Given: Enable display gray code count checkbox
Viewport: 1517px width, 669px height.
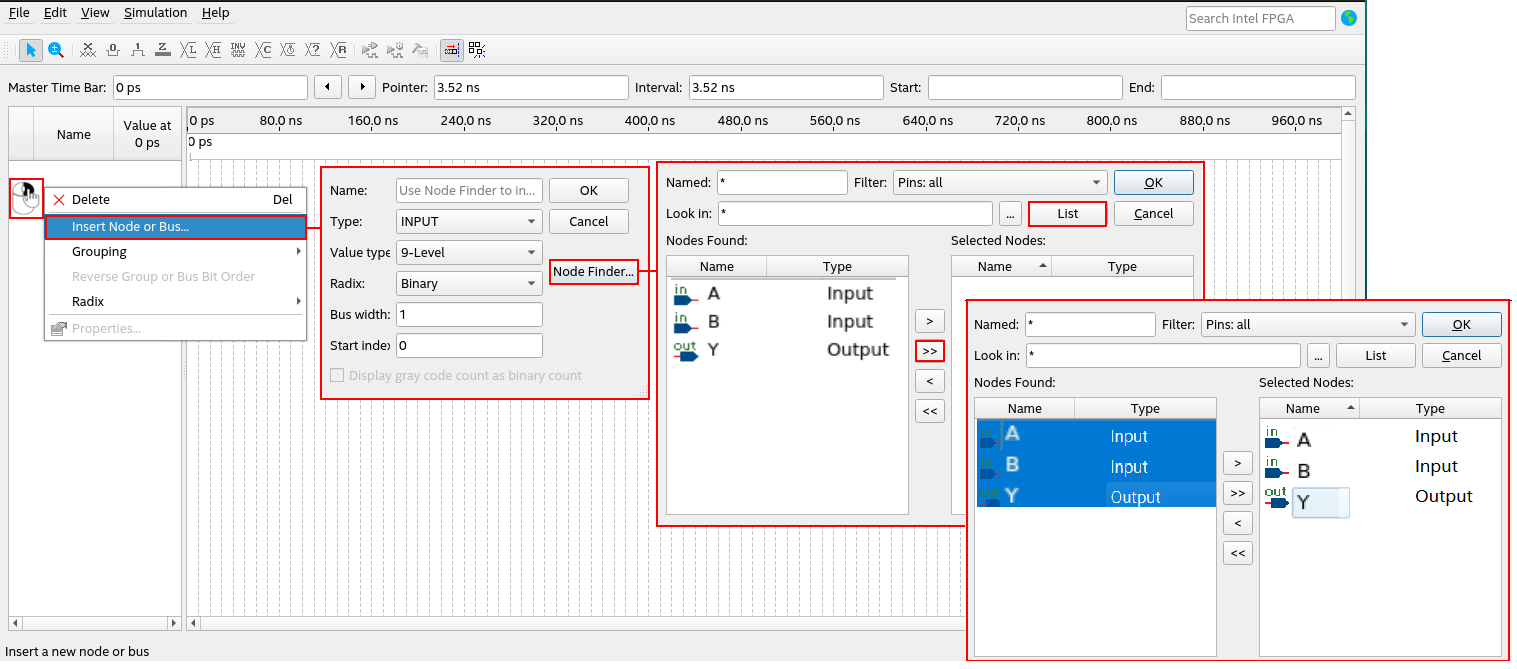Looking at the screenshot, I should [x=338, y=376].
